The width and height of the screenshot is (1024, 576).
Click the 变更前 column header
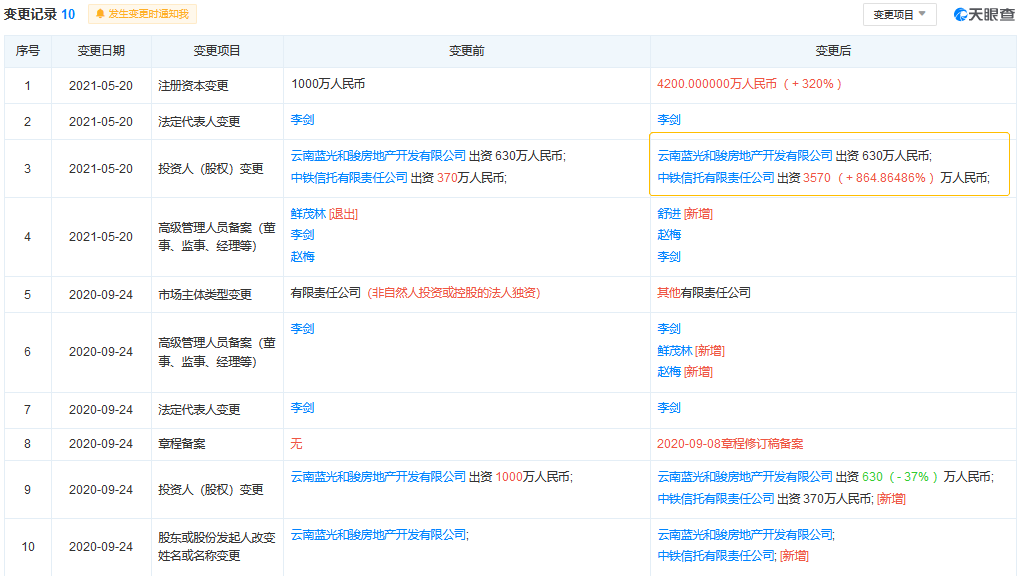coord(466,51)
